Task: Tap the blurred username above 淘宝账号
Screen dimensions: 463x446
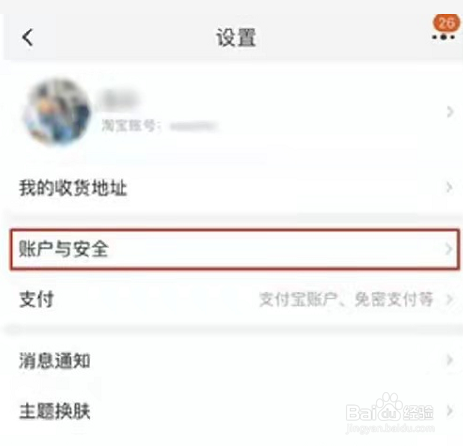Action: click(119, 99)
